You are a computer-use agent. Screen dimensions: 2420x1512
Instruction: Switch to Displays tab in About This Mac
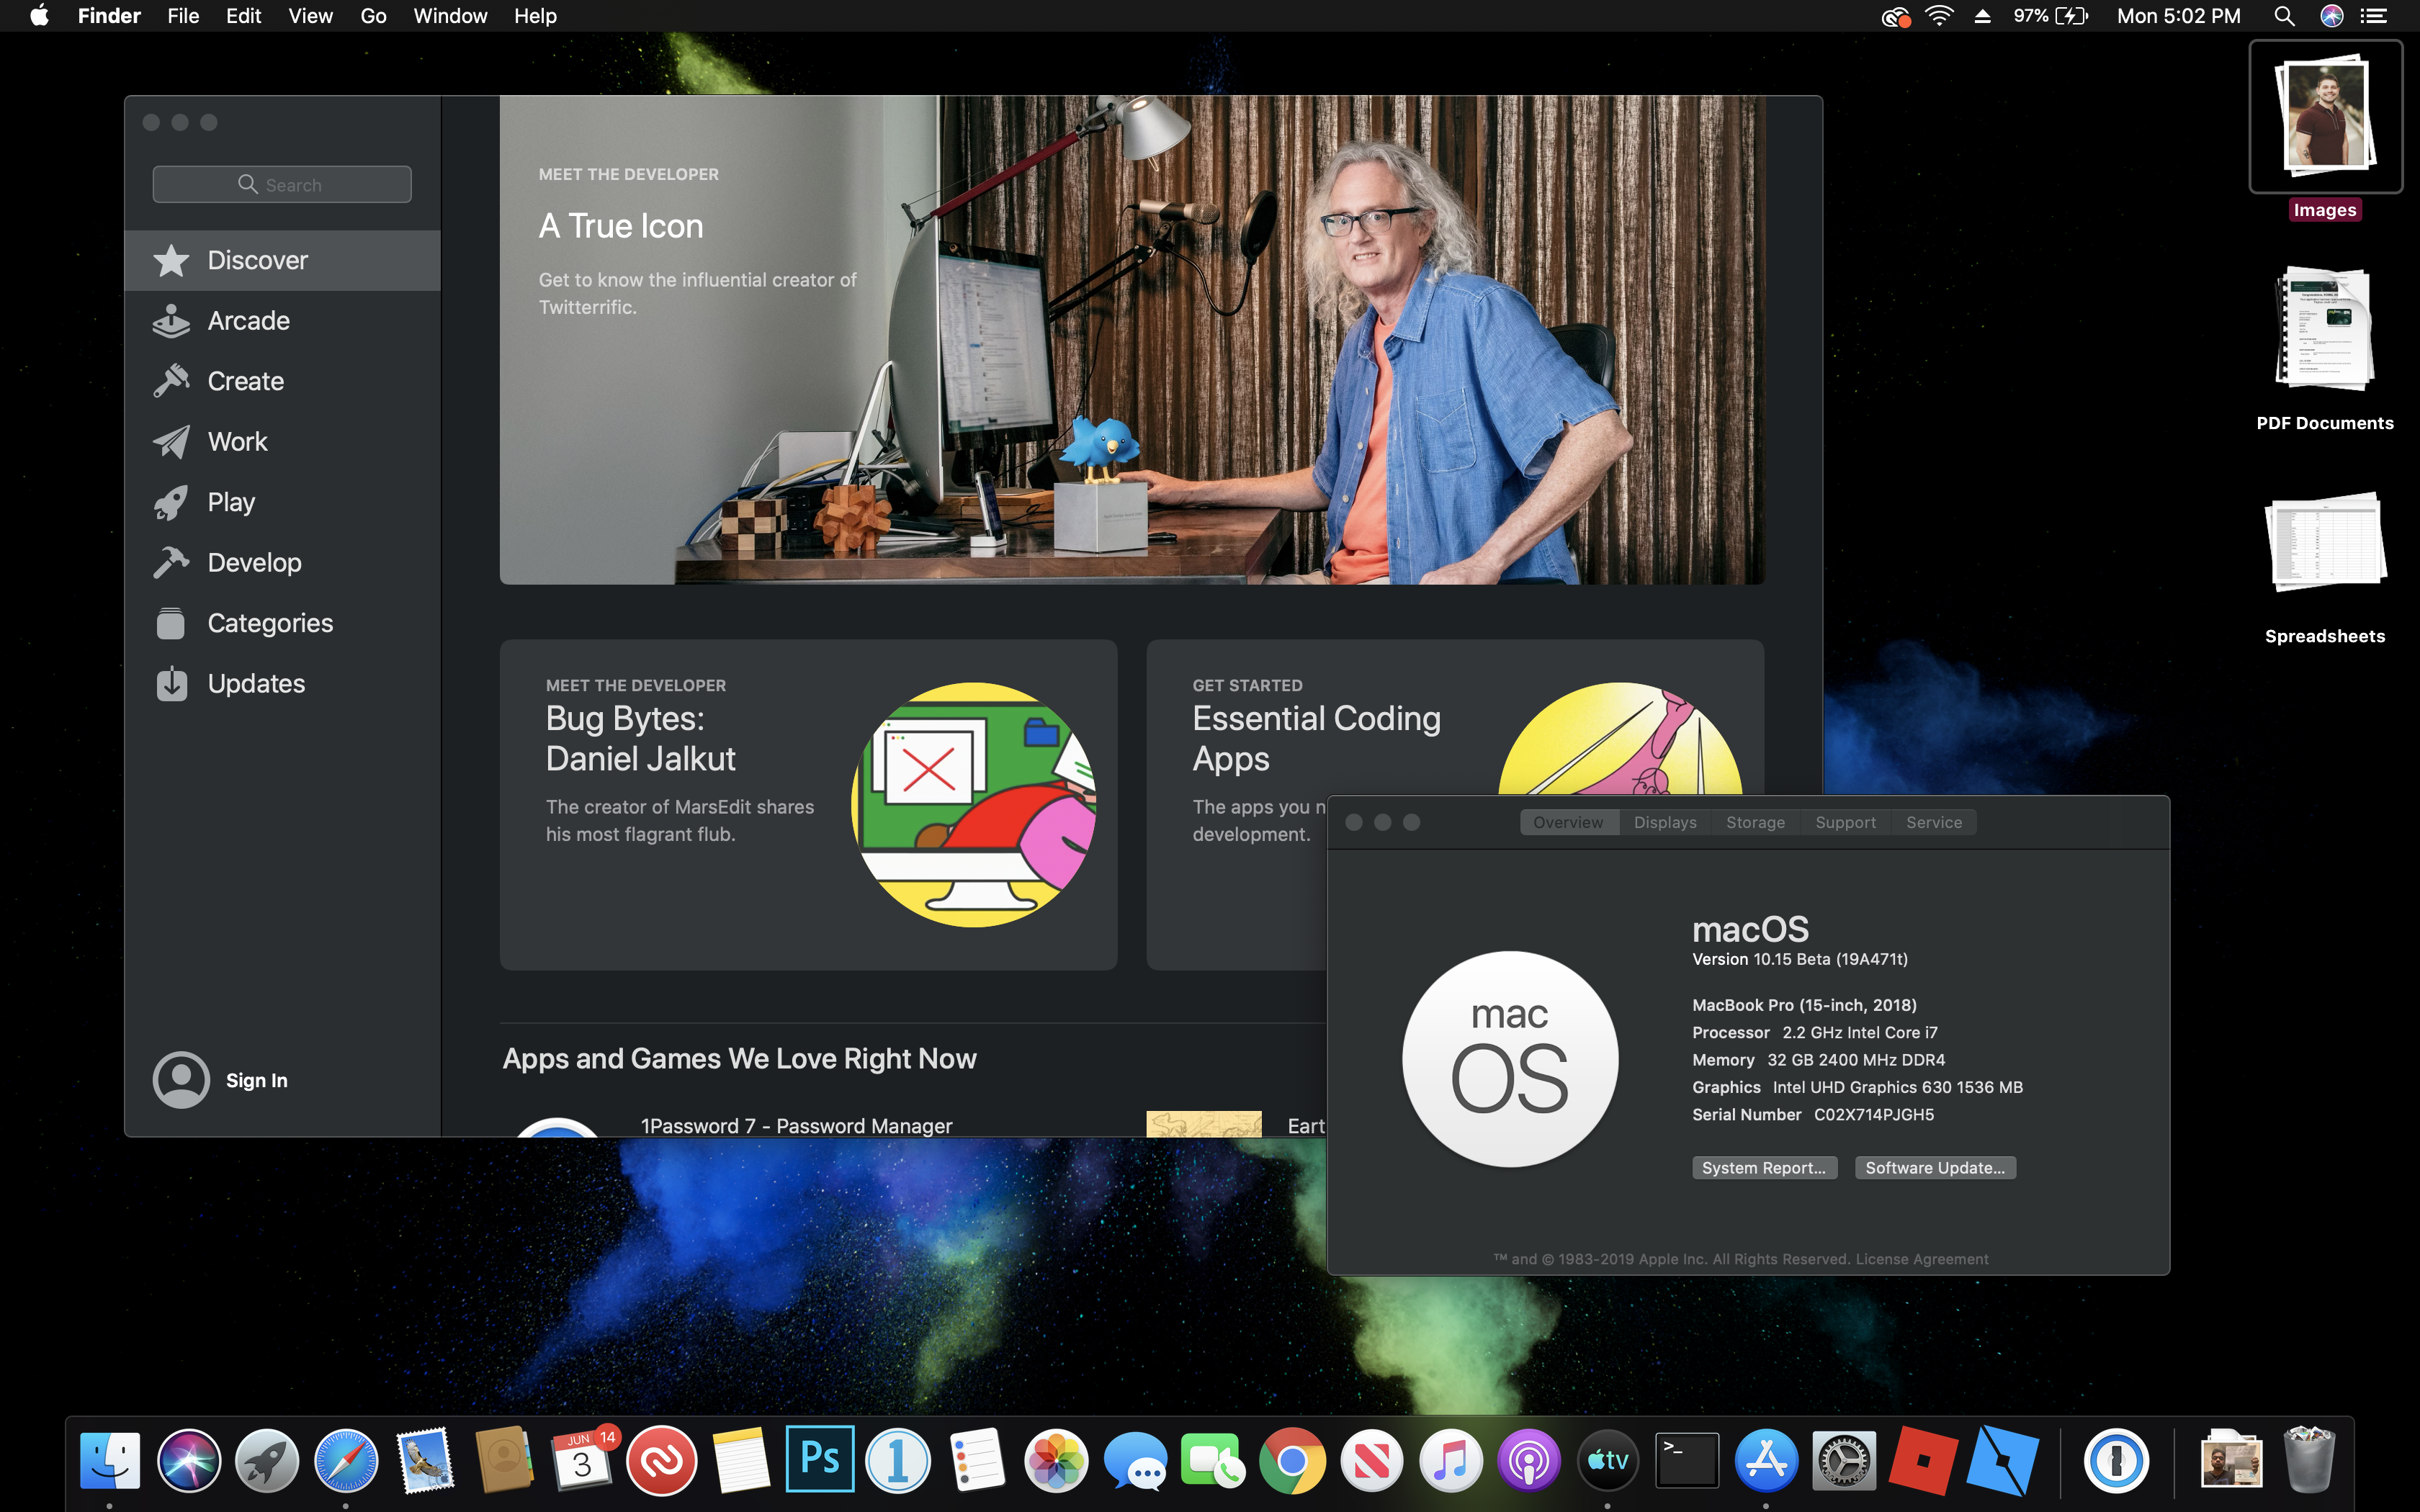[x=1665, y=822]
